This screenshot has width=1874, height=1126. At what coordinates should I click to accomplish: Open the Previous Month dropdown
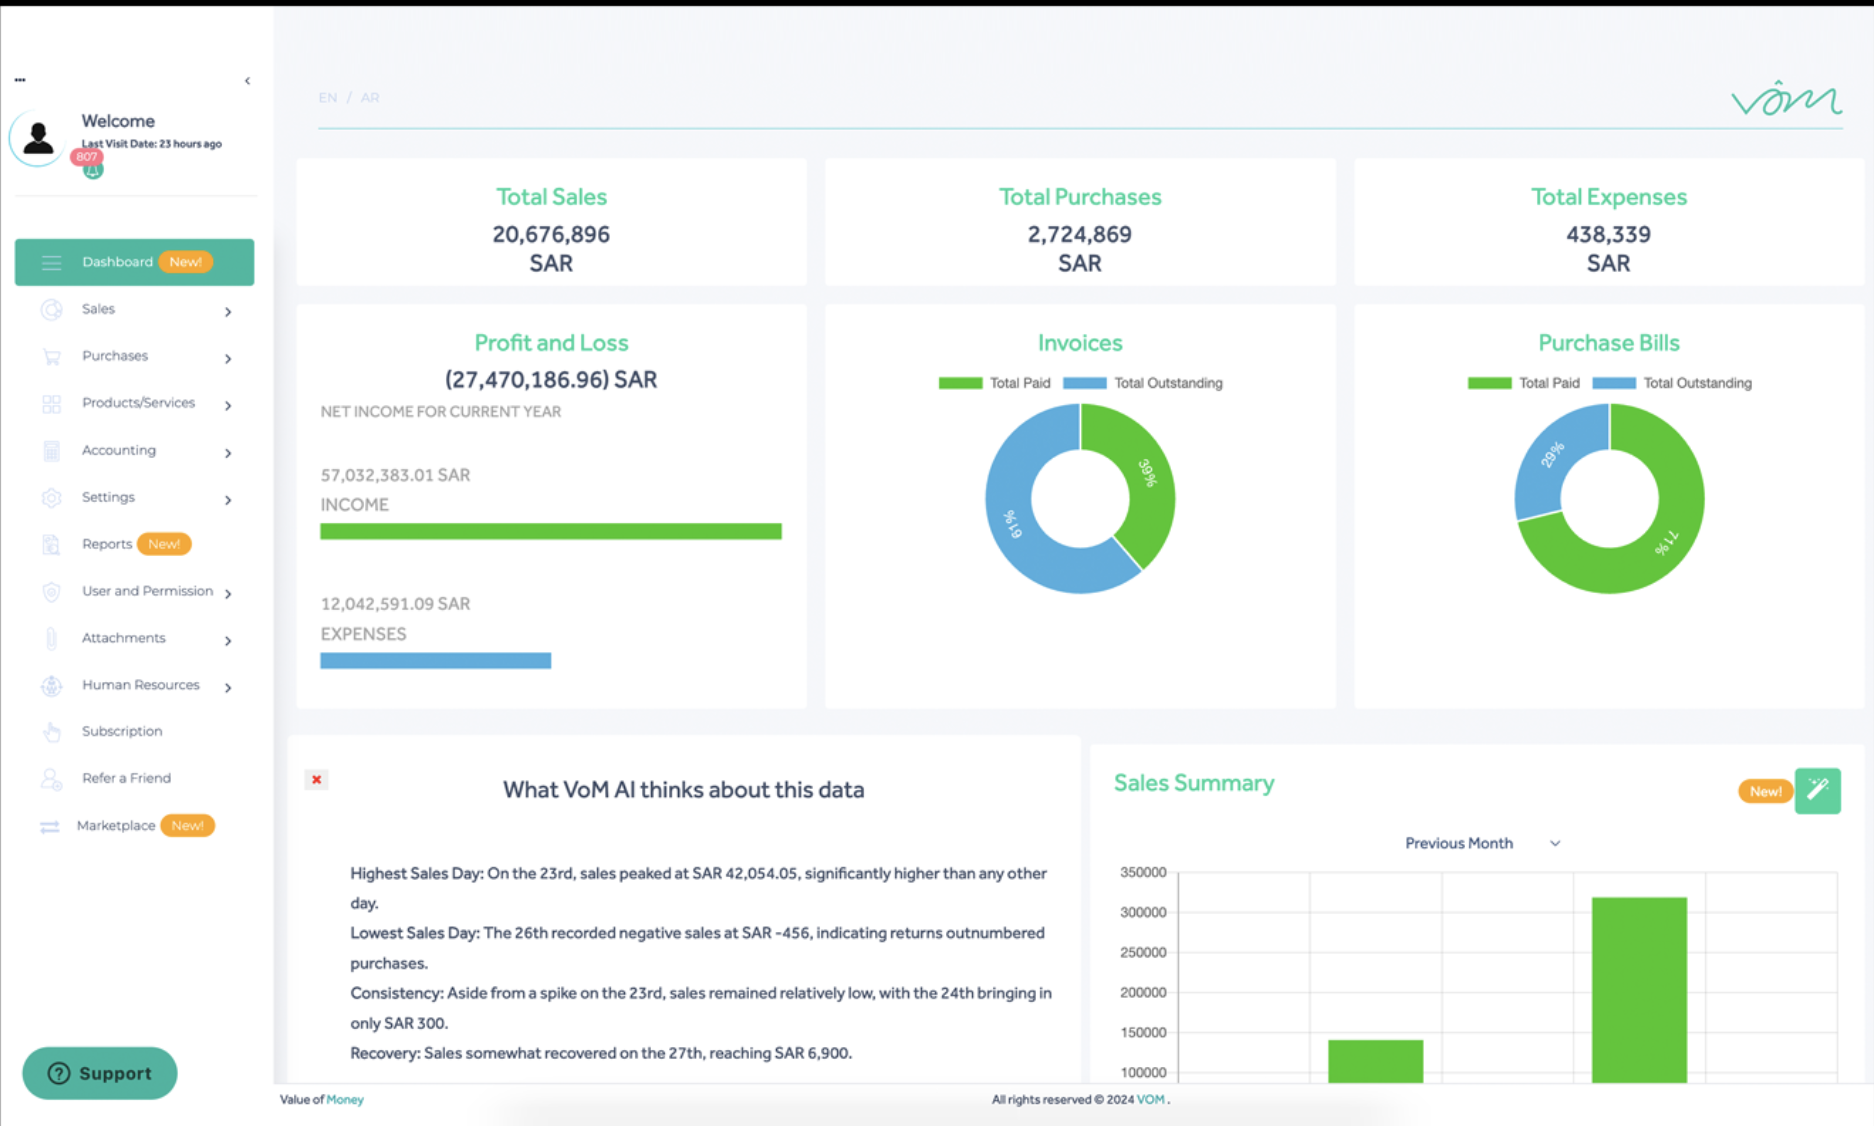(x=1481, y=843)
